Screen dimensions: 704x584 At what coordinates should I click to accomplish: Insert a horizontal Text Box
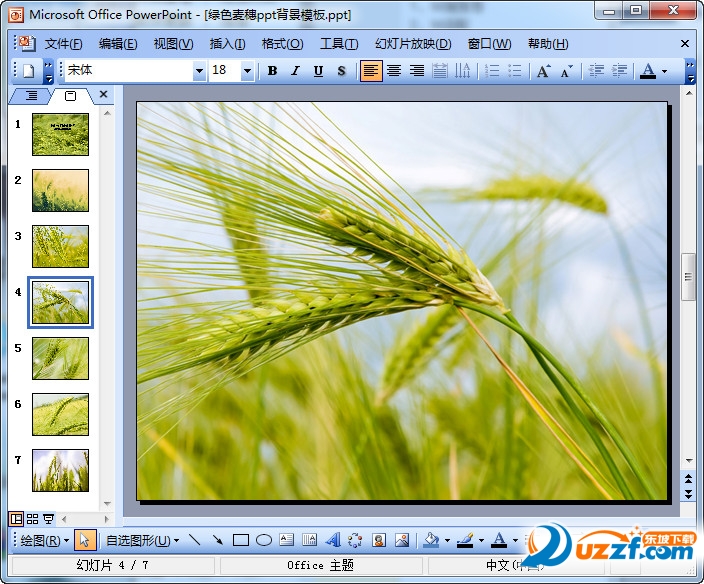(286, 540)
